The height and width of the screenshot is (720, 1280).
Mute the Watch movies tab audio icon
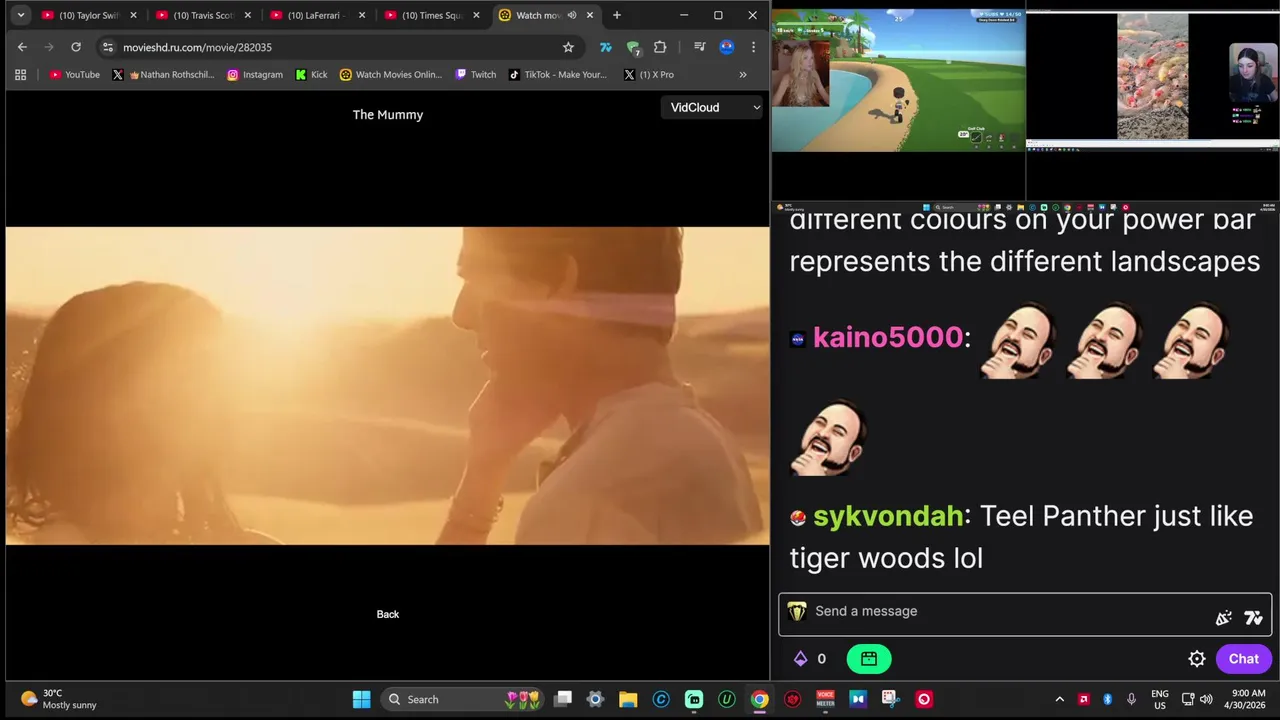(x=572, y=15)
